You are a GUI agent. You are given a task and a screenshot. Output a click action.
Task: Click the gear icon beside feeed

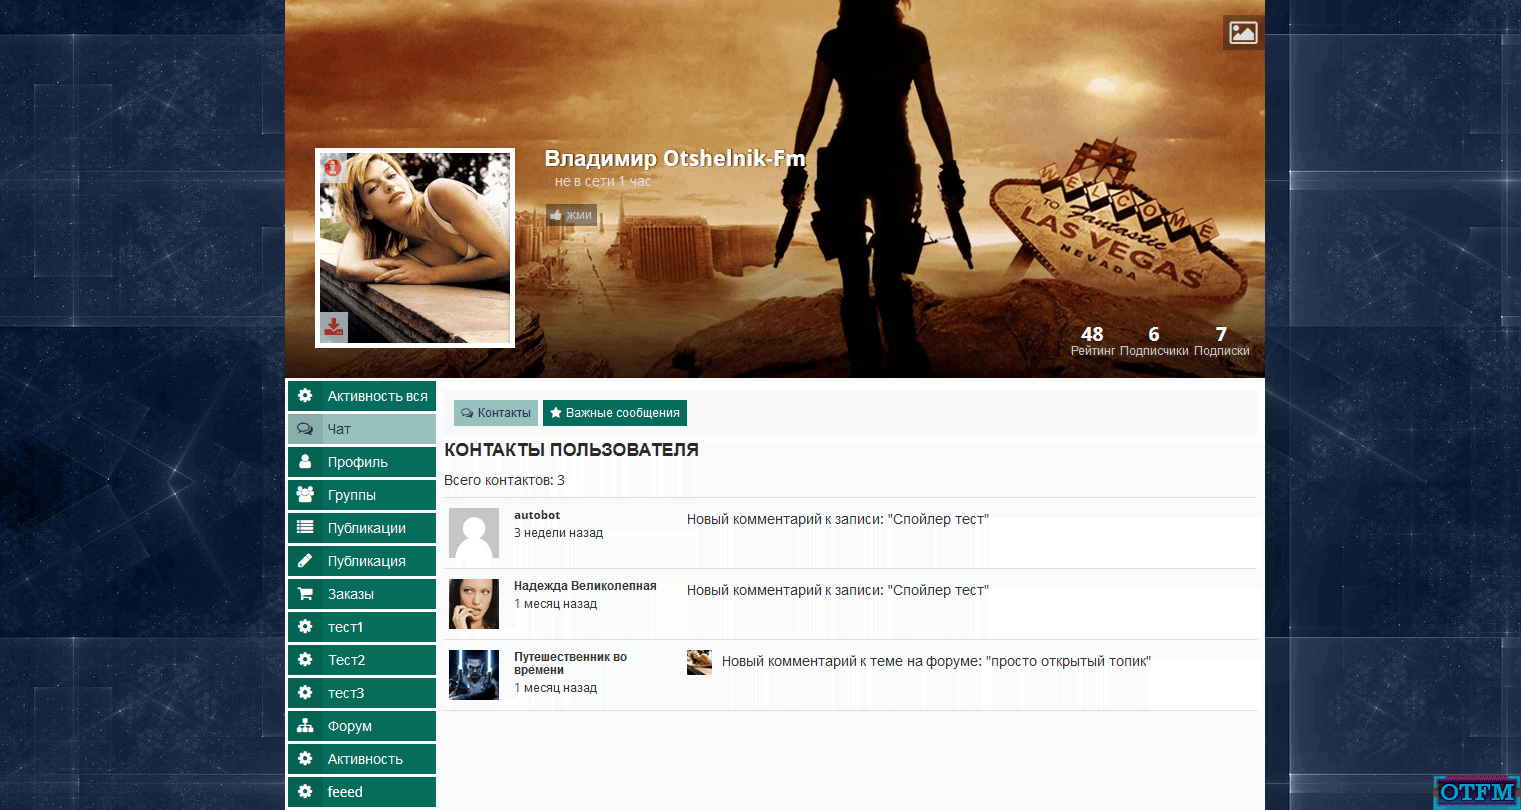click(x=305, y=792)
